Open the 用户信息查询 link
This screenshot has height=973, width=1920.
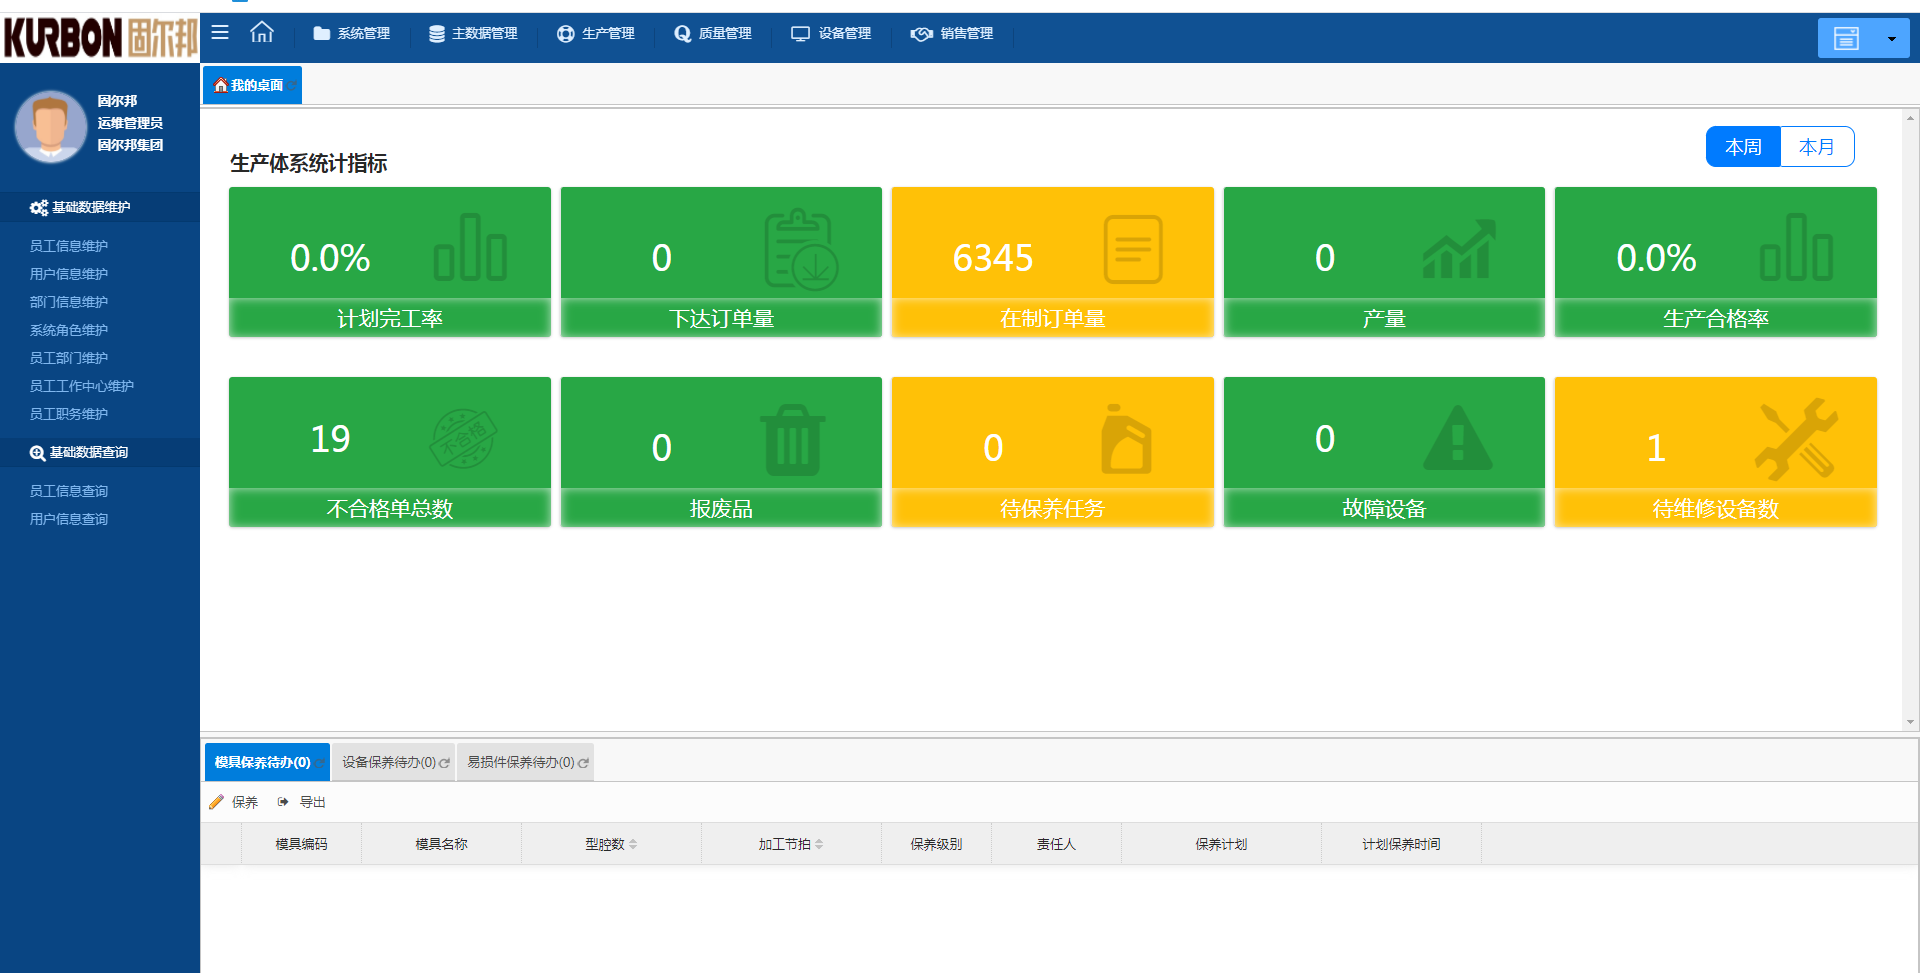point(69,519)
